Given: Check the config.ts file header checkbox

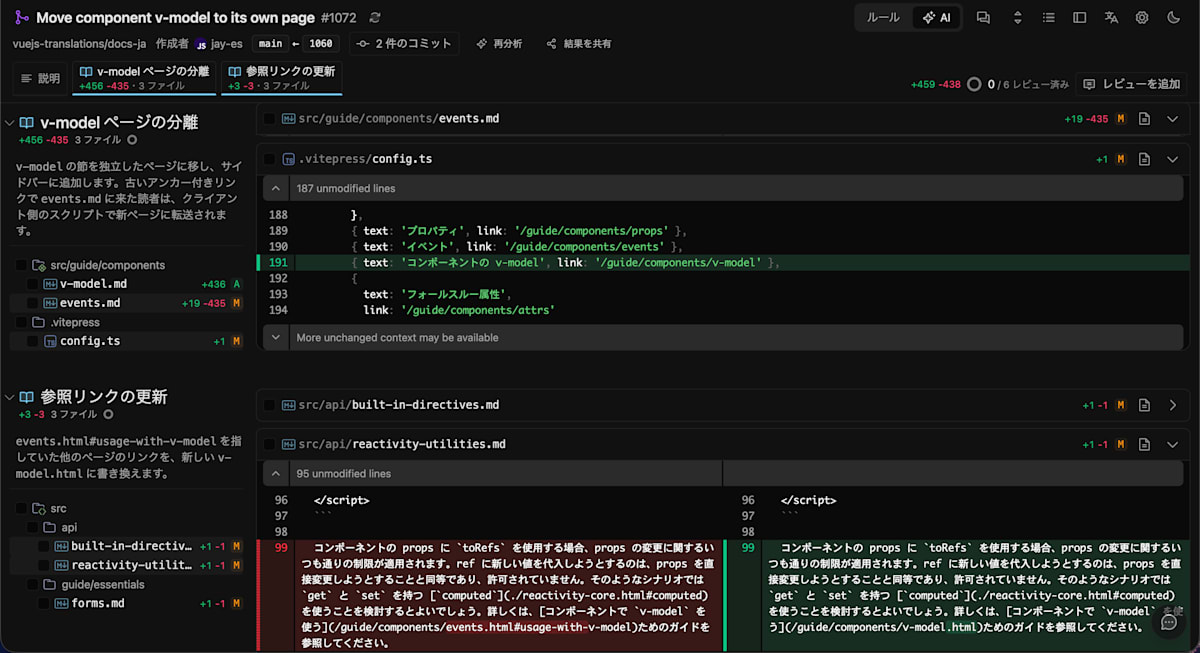Looking at the screenshot, I should (x=270, y=159).
